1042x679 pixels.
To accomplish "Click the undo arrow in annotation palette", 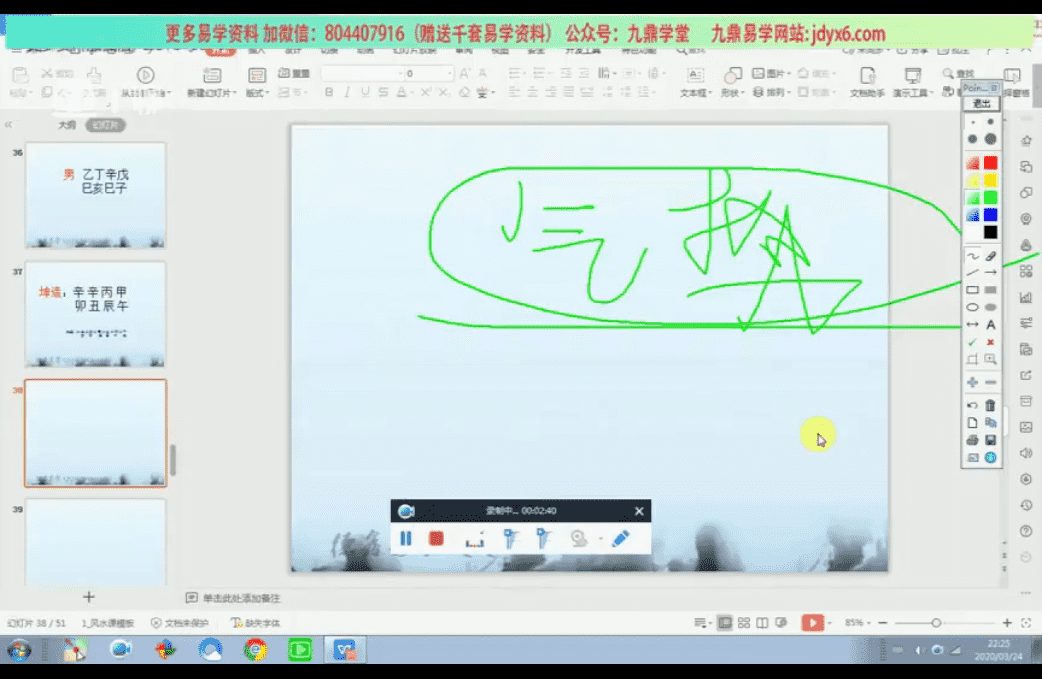I will point(972,405).
